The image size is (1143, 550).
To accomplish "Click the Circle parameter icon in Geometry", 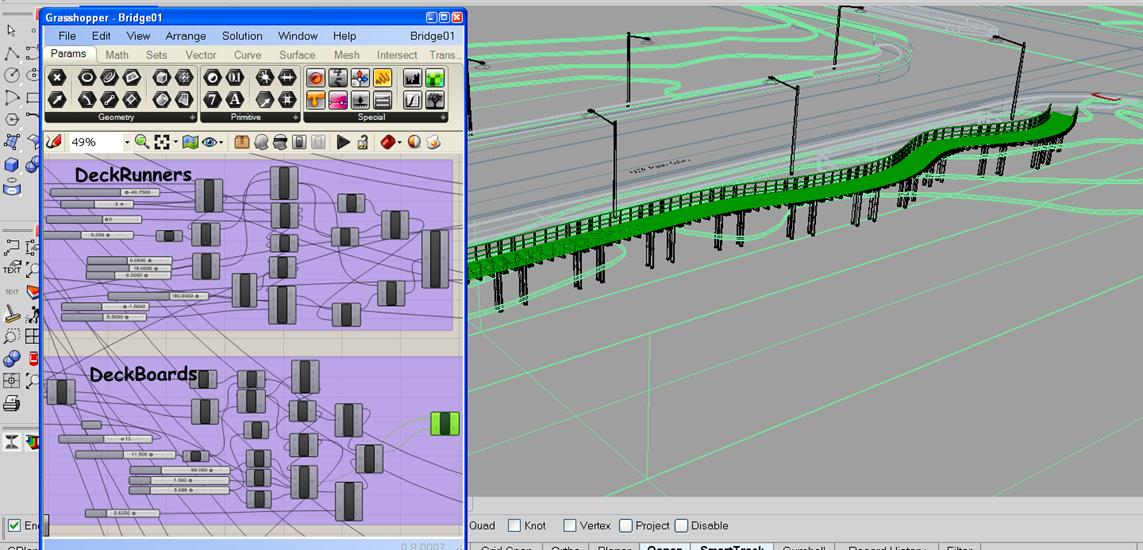I will [87, 78].
